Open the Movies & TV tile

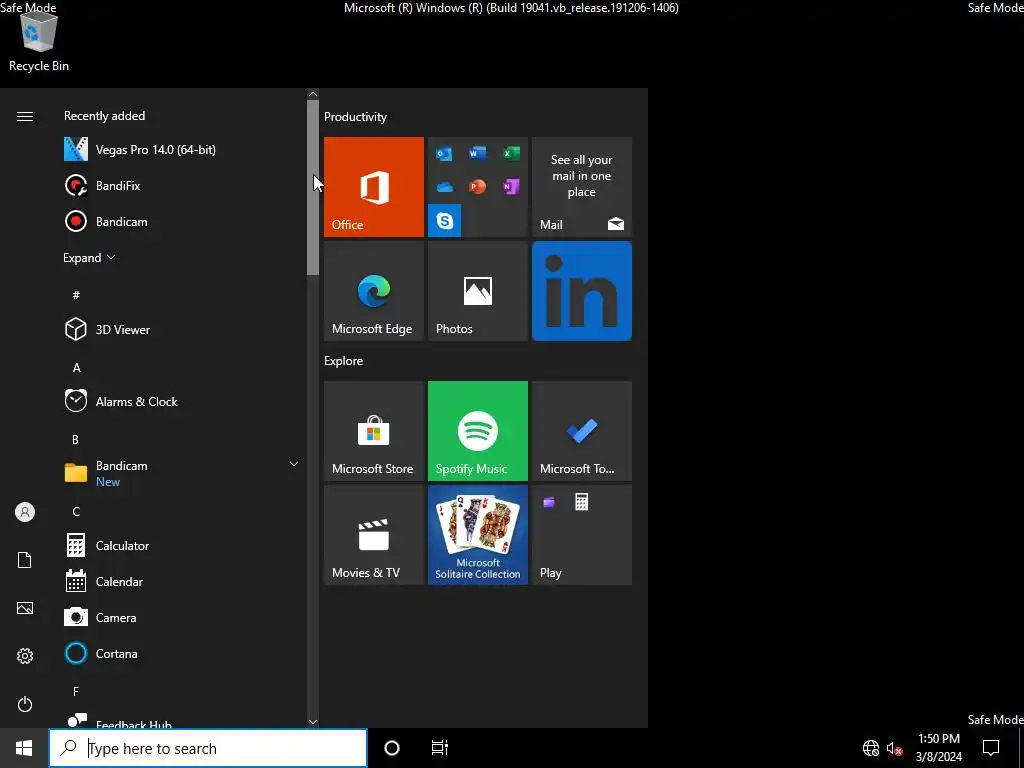374,535
